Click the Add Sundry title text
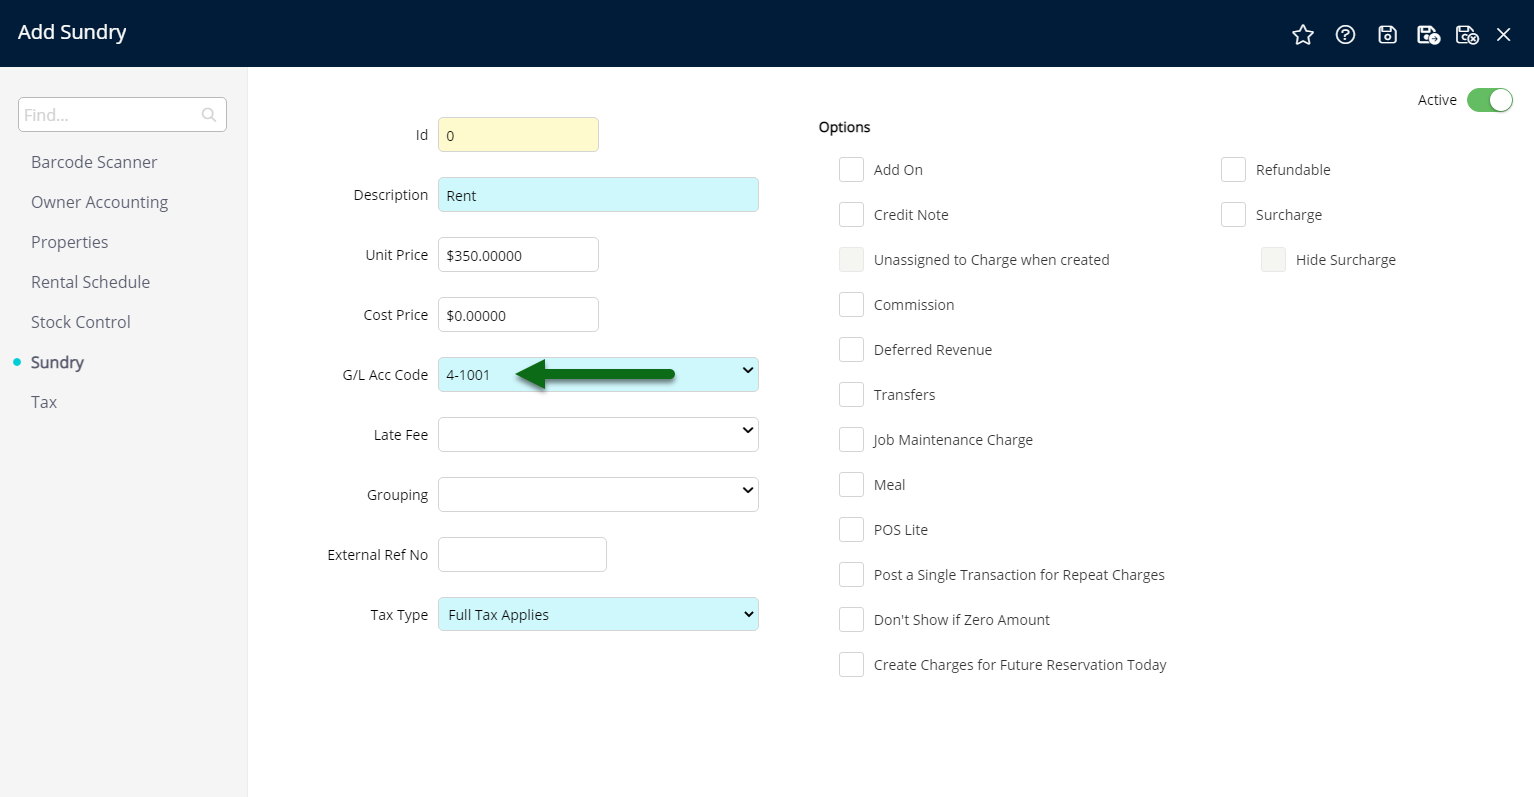This screenshot has height=797, width=1534. point(72,32)
